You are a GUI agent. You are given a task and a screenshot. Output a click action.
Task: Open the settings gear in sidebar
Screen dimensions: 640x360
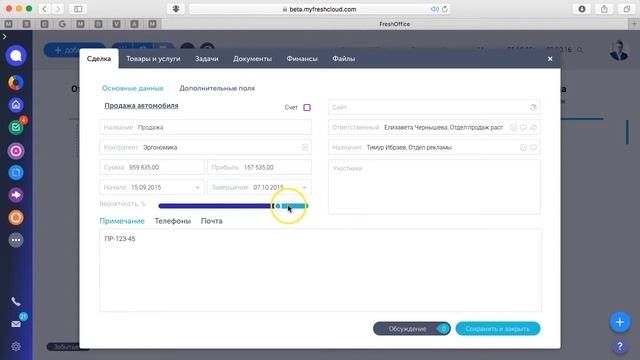coord(16,347)
